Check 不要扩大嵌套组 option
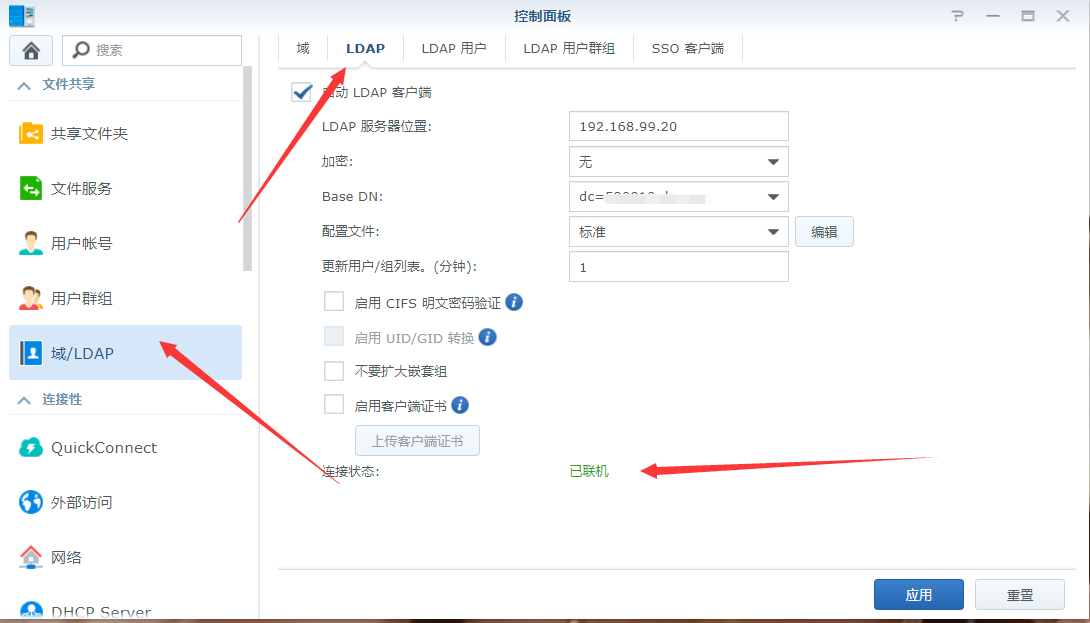The width and height of the screenshot is (1090, 623). [x=334, y=371]
